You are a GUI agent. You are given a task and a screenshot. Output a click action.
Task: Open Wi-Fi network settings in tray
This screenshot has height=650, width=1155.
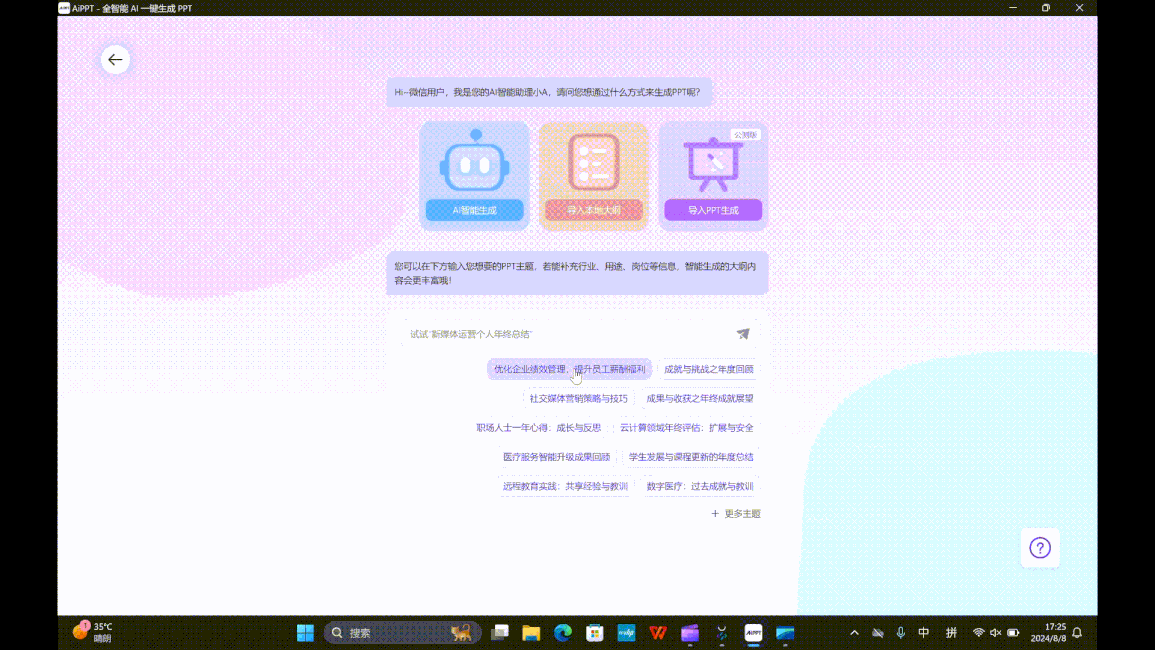978,632
